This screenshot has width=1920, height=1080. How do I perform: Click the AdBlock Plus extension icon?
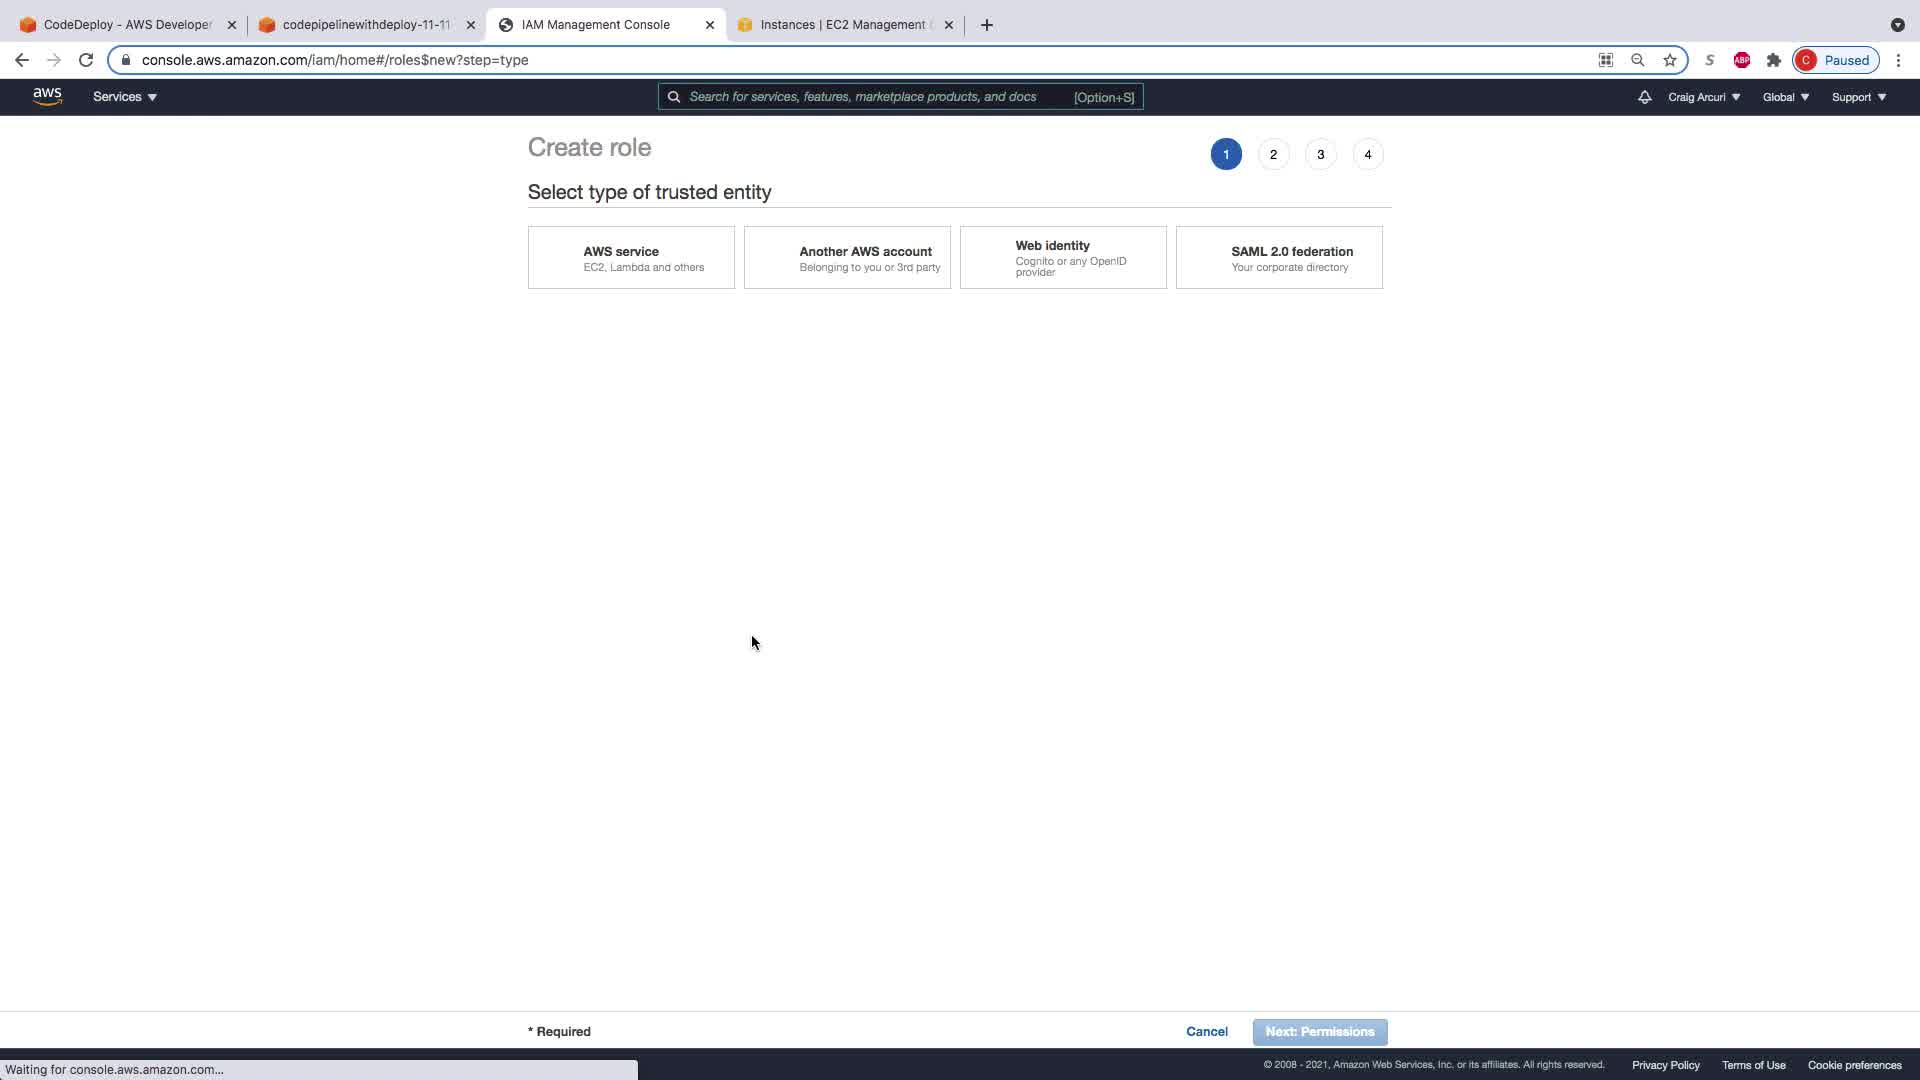[x=1742, y=60]
